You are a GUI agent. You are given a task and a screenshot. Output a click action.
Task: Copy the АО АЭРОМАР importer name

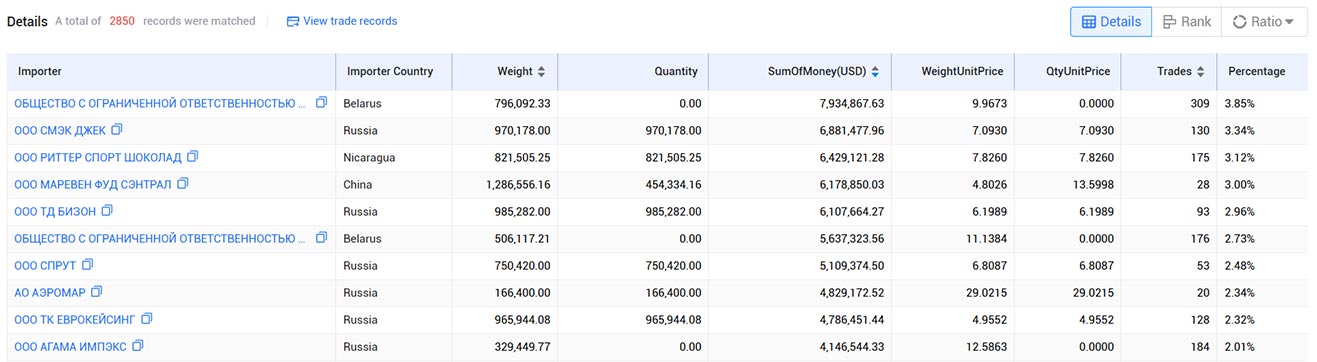pyautogui.click(x=96, y=292)
